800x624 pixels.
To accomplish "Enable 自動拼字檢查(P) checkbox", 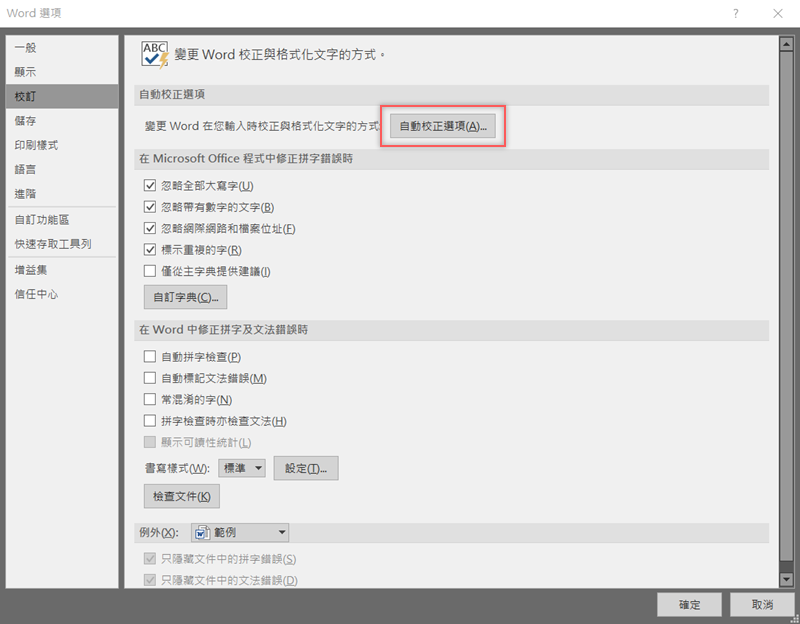I will [x=149, y=356].
